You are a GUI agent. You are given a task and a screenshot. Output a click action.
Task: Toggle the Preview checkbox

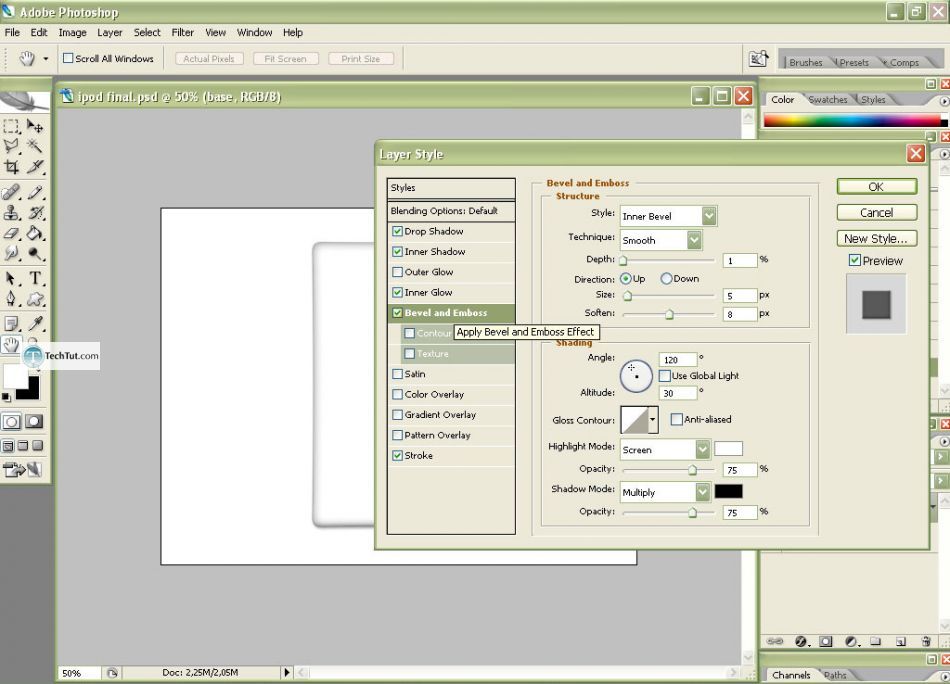click(854, 261)
